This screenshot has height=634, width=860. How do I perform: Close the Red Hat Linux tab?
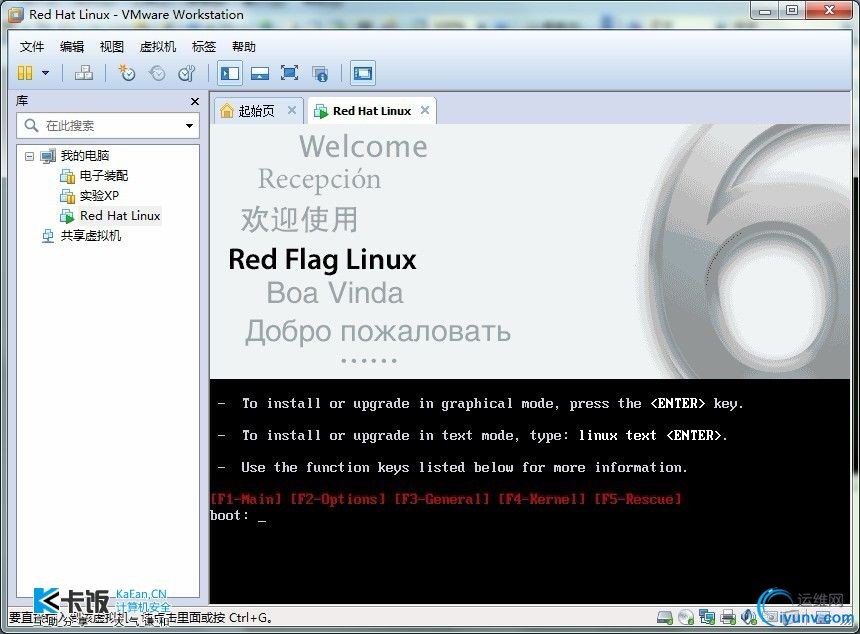point(425,110)
